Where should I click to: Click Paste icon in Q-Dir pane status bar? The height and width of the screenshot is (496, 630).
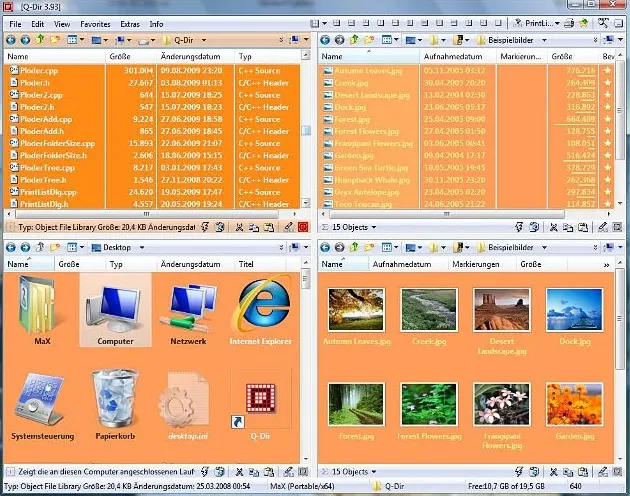pos(268,227)
